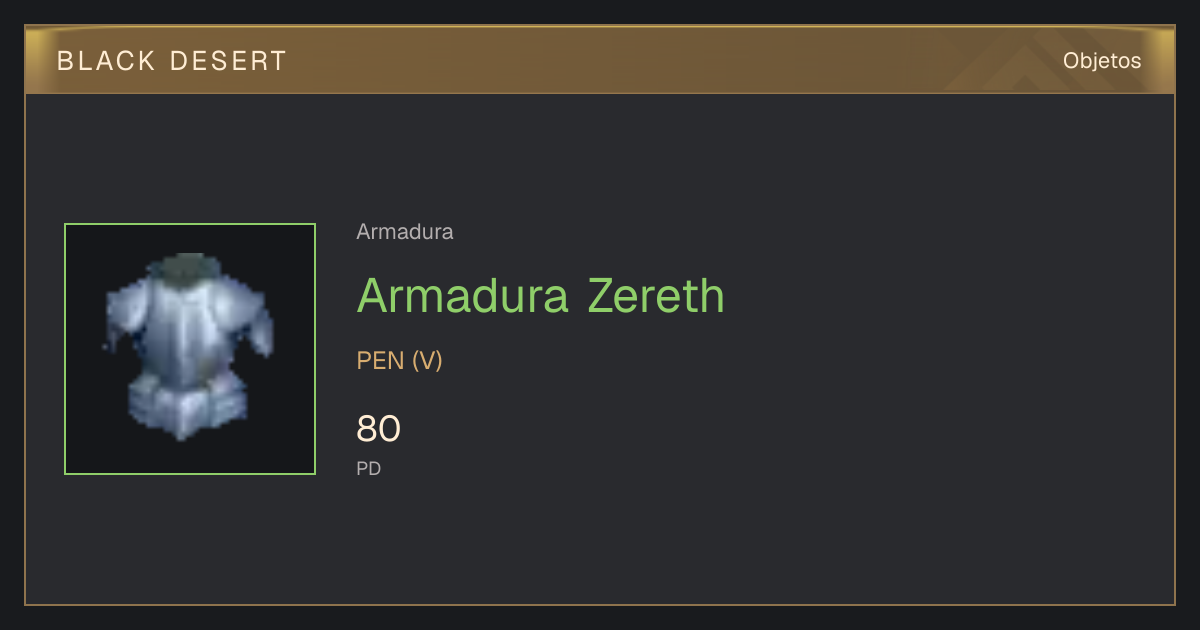Screen dimensions: 1200x630
Task: Select the 80 defense value
Action: [x=379, y=429]
